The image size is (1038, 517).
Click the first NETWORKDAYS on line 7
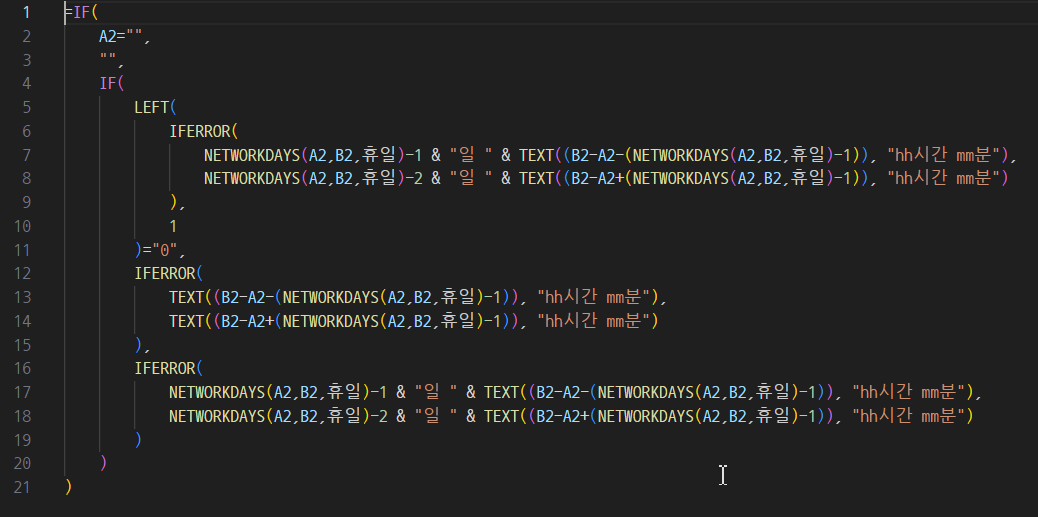point(252,155)
